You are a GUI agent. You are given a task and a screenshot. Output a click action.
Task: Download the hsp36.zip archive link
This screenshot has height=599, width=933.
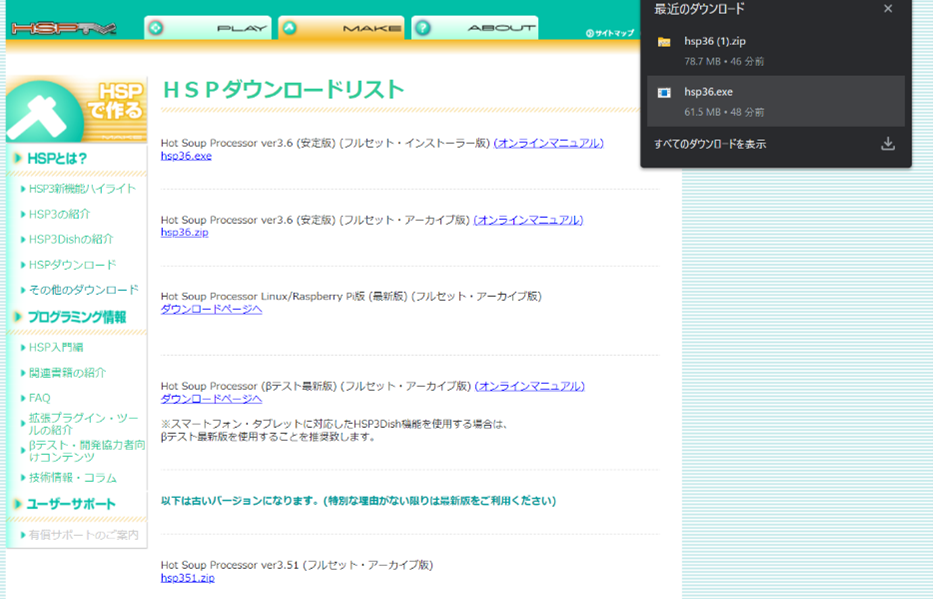point(184,232)
